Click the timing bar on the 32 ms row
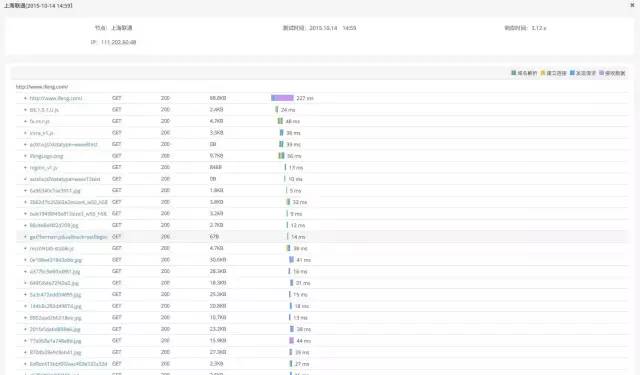Viewport: 640px width, 375px height. tap(289, 202)
